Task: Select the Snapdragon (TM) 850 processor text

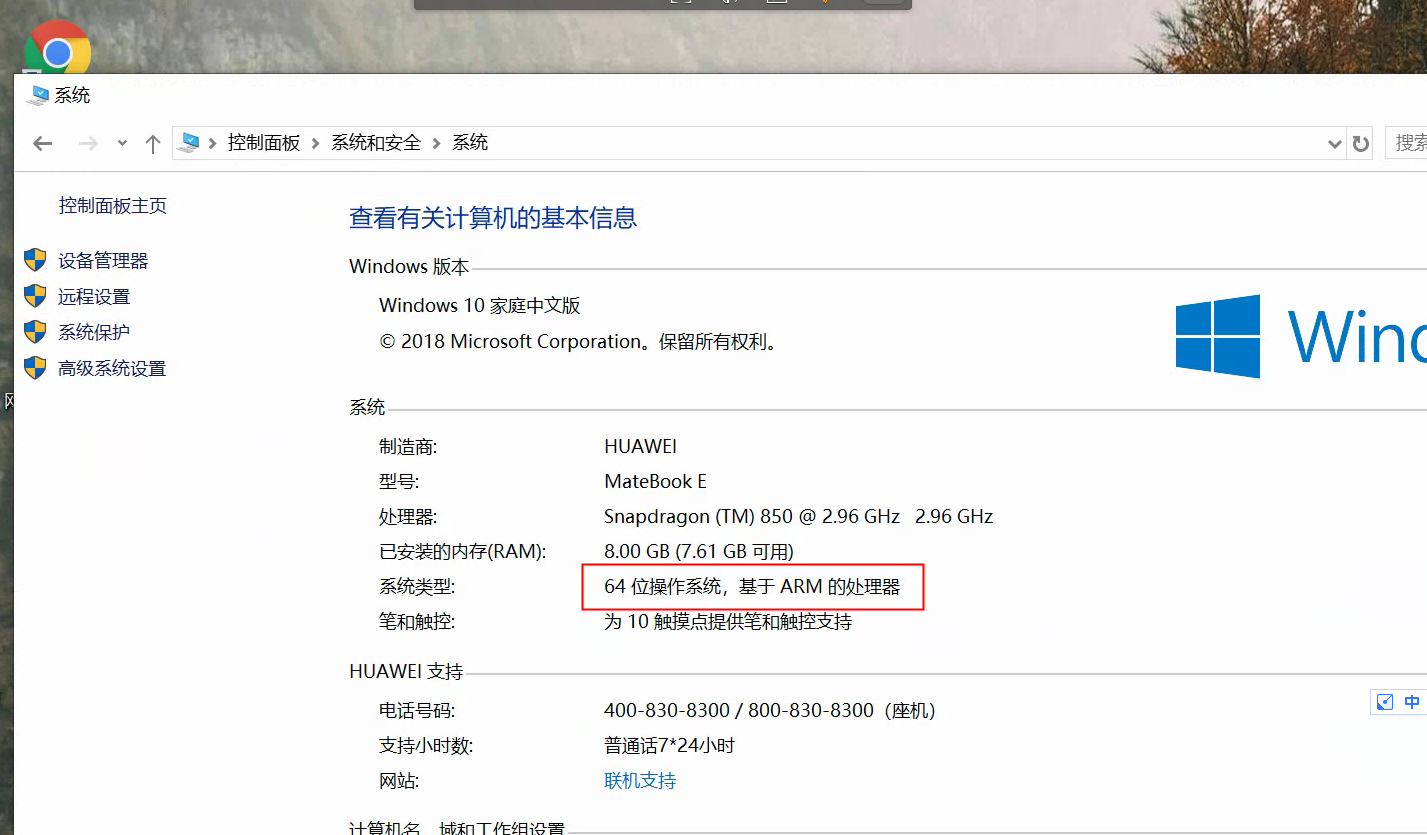Action: tap(798, 517)
